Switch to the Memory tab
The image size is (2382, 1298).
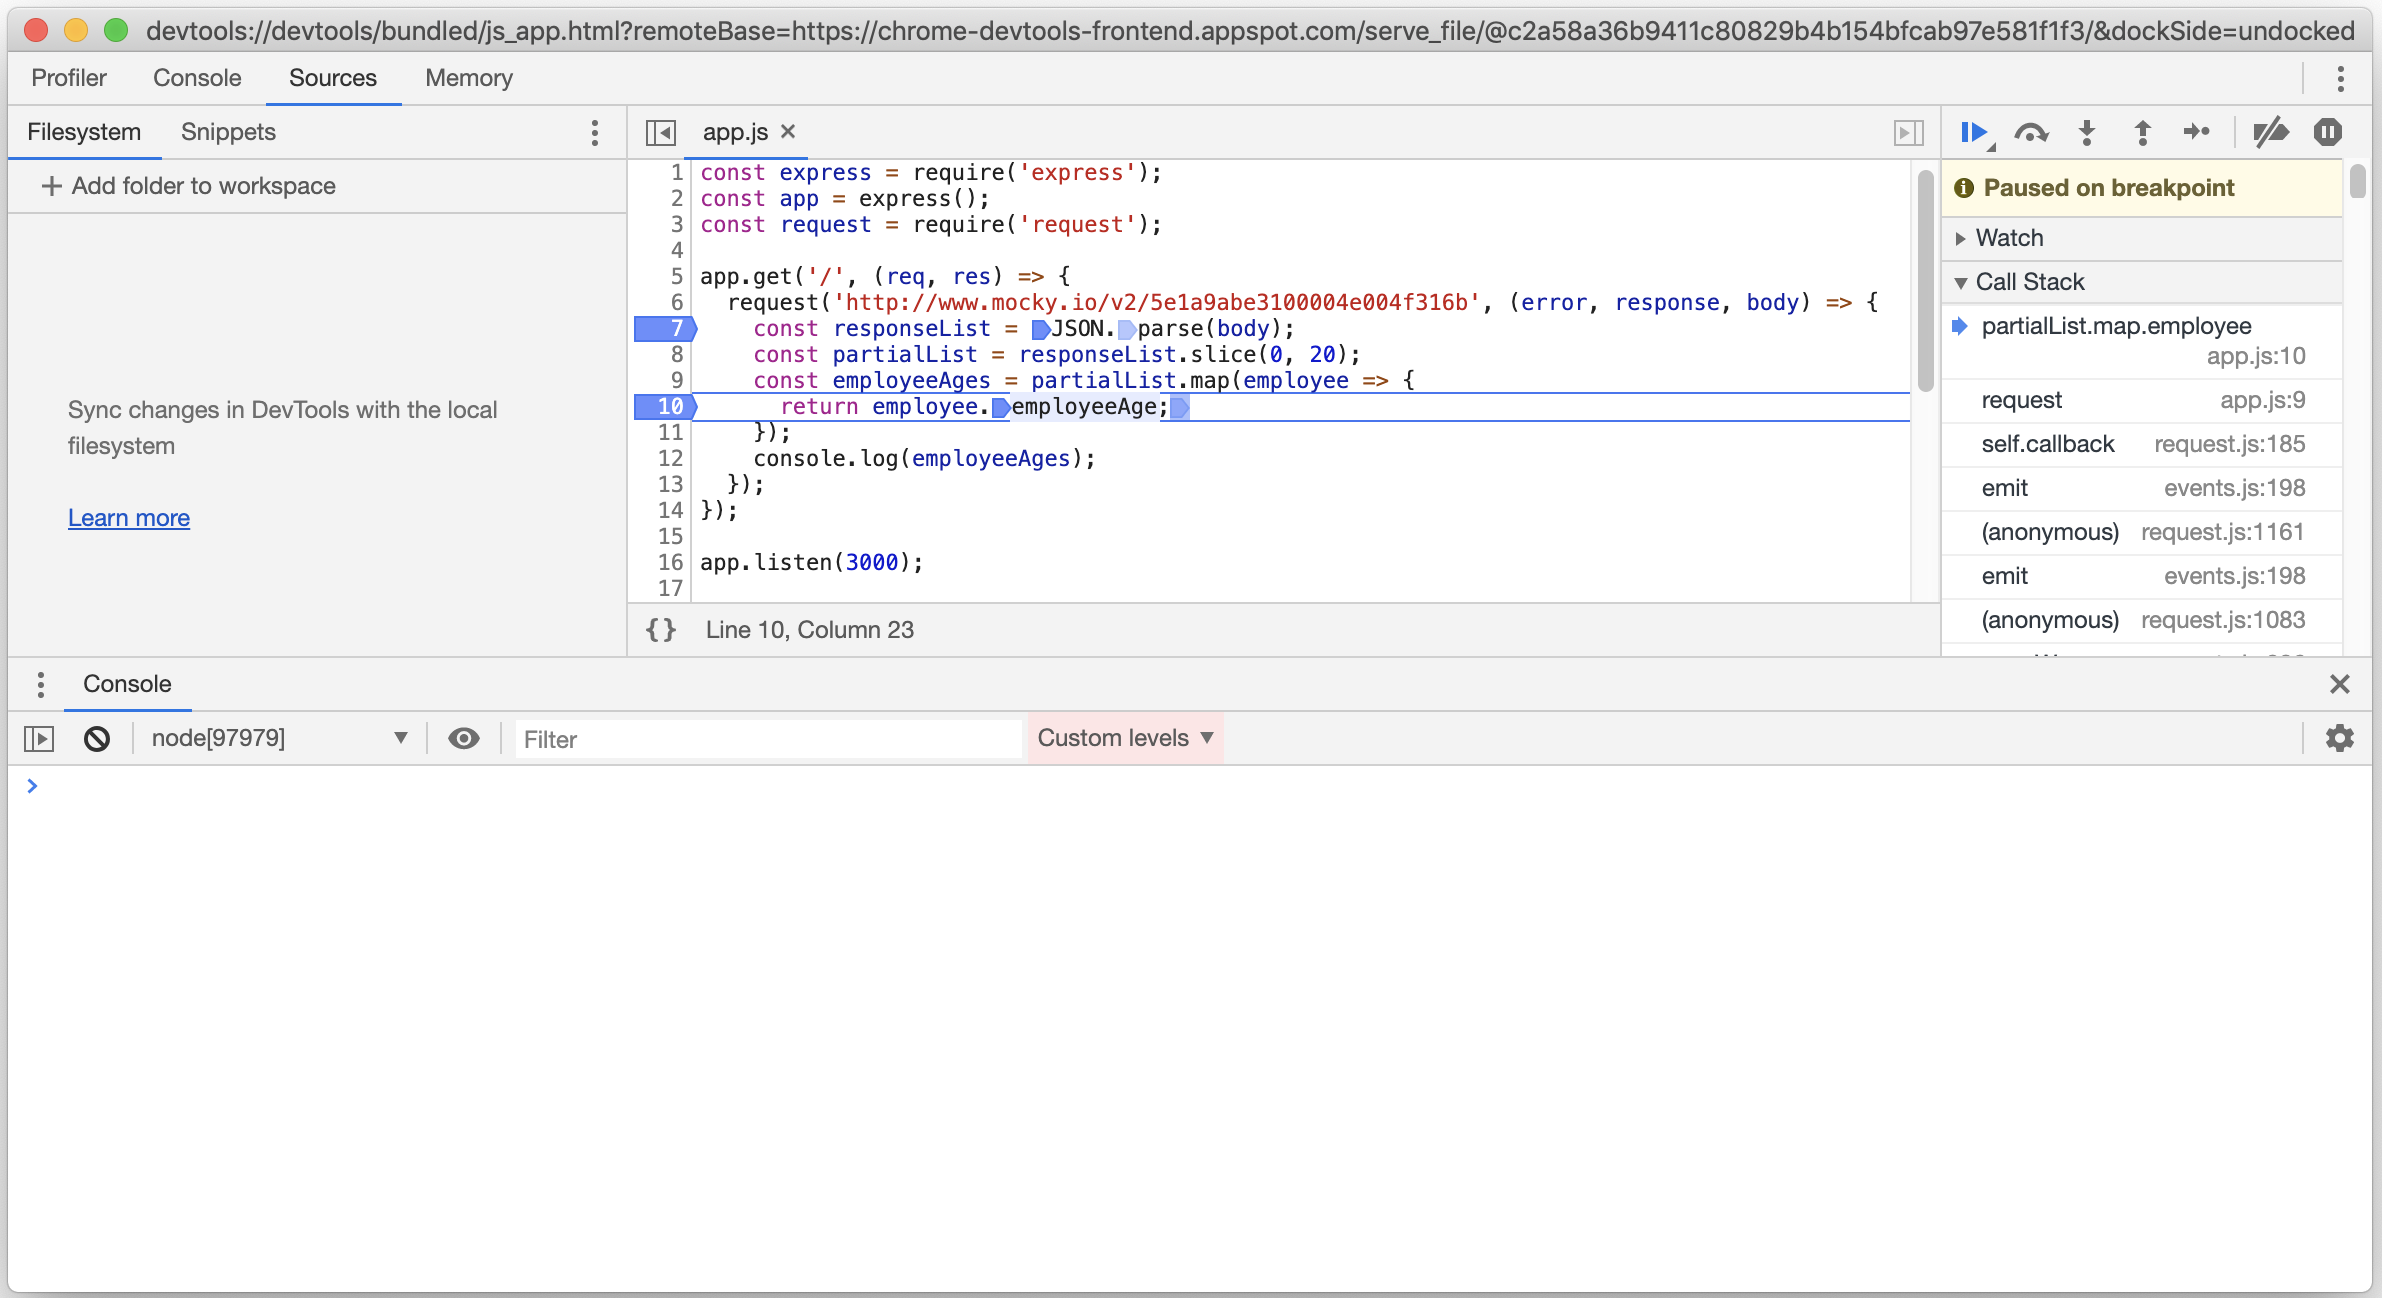click(x=468, y=78)
